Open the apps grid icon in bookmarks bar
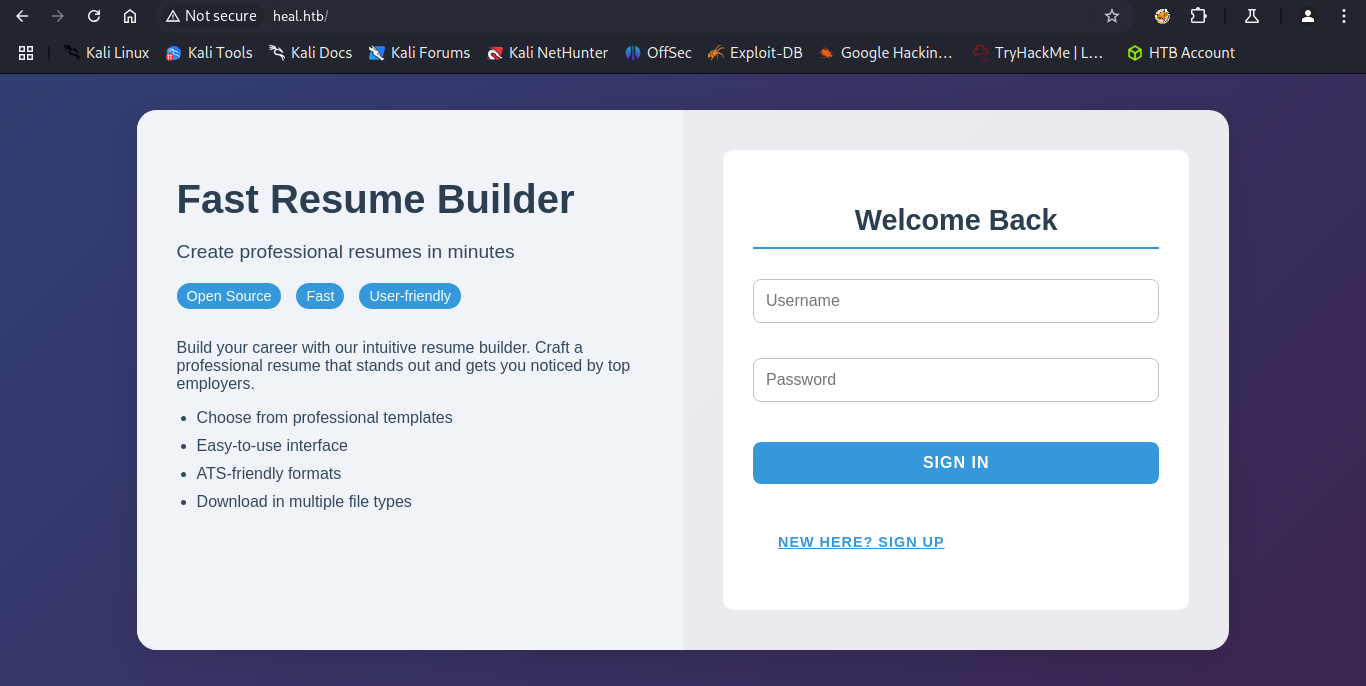The height and width of the screenshot is (686, 1366). [x=26, y=53]
